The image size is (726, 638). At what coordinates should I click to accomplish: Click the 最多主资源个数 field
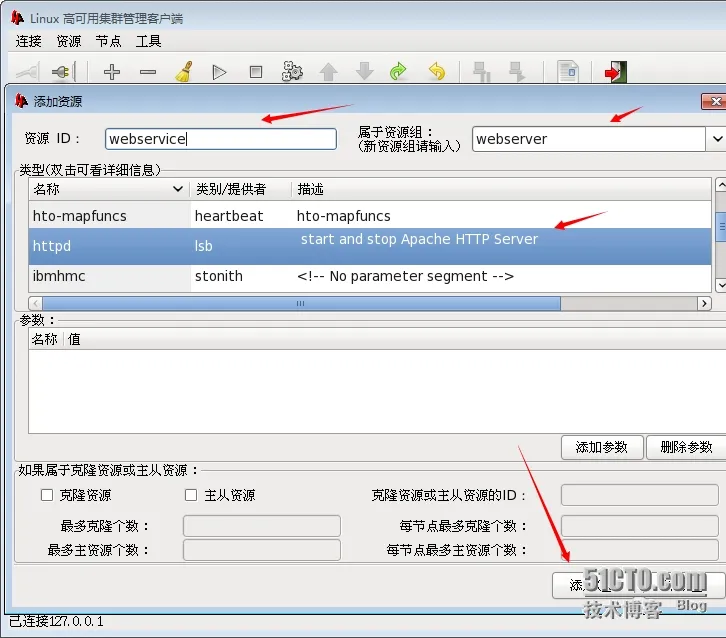(262, 550)
